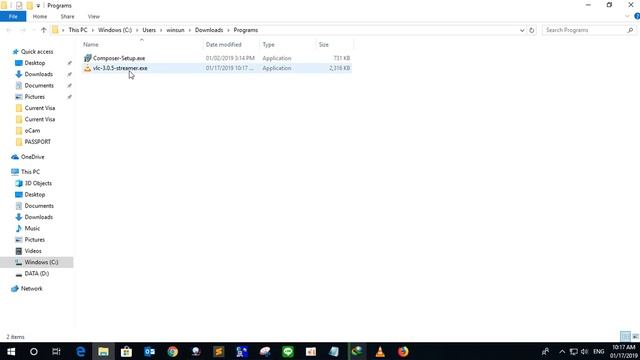Open Sublime Text from taskbar
This screenshot has width=640, height=360.
(219, 351)
